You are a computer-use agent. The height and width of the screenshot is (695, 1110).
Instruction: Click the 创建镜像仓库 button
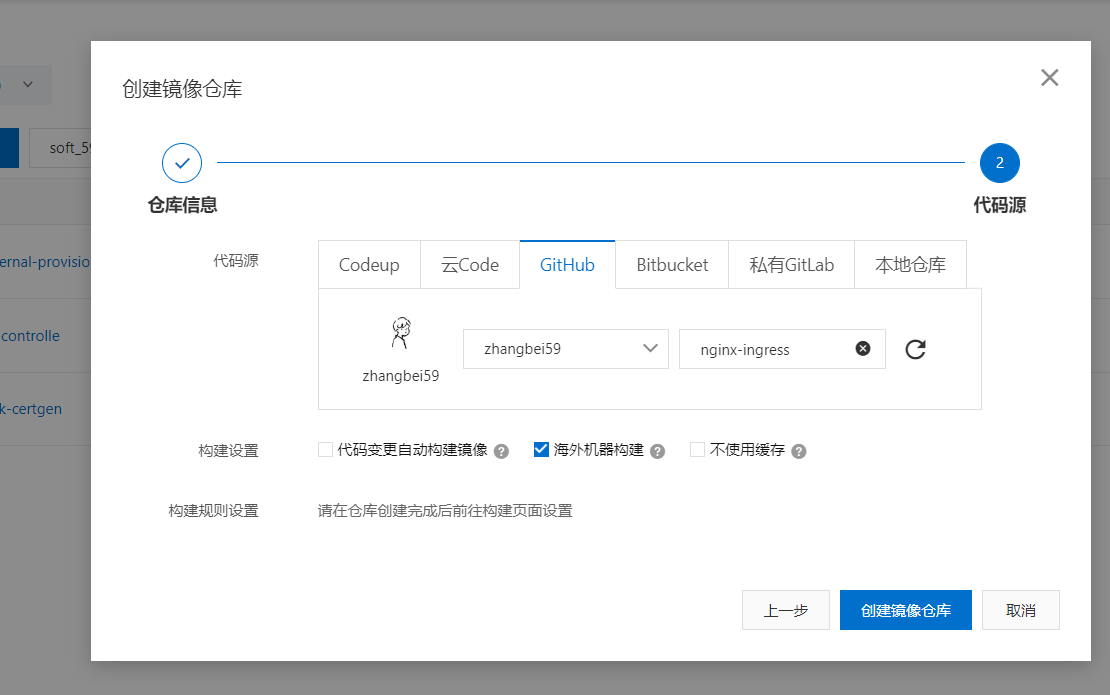(905, 610)
